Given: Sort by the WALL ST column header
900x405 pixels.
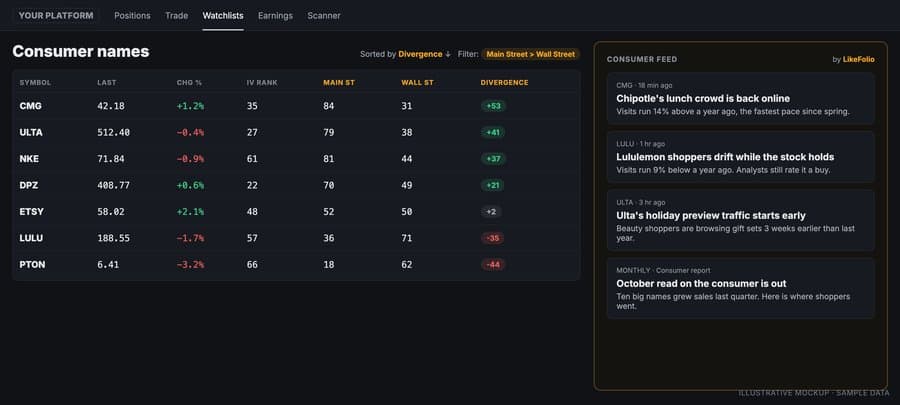Looking at the screenshot, I should coord(417,83).
